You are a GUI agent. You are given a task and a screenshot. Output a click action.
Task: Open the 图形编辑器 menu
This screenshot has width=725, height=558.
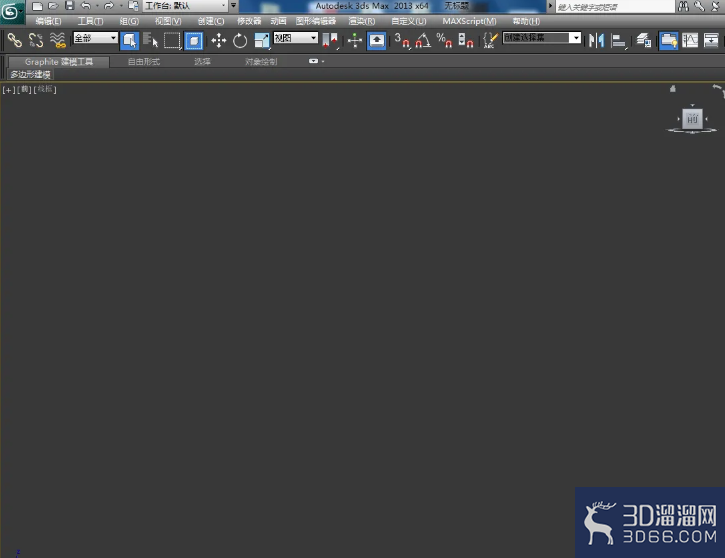point(316,21)
